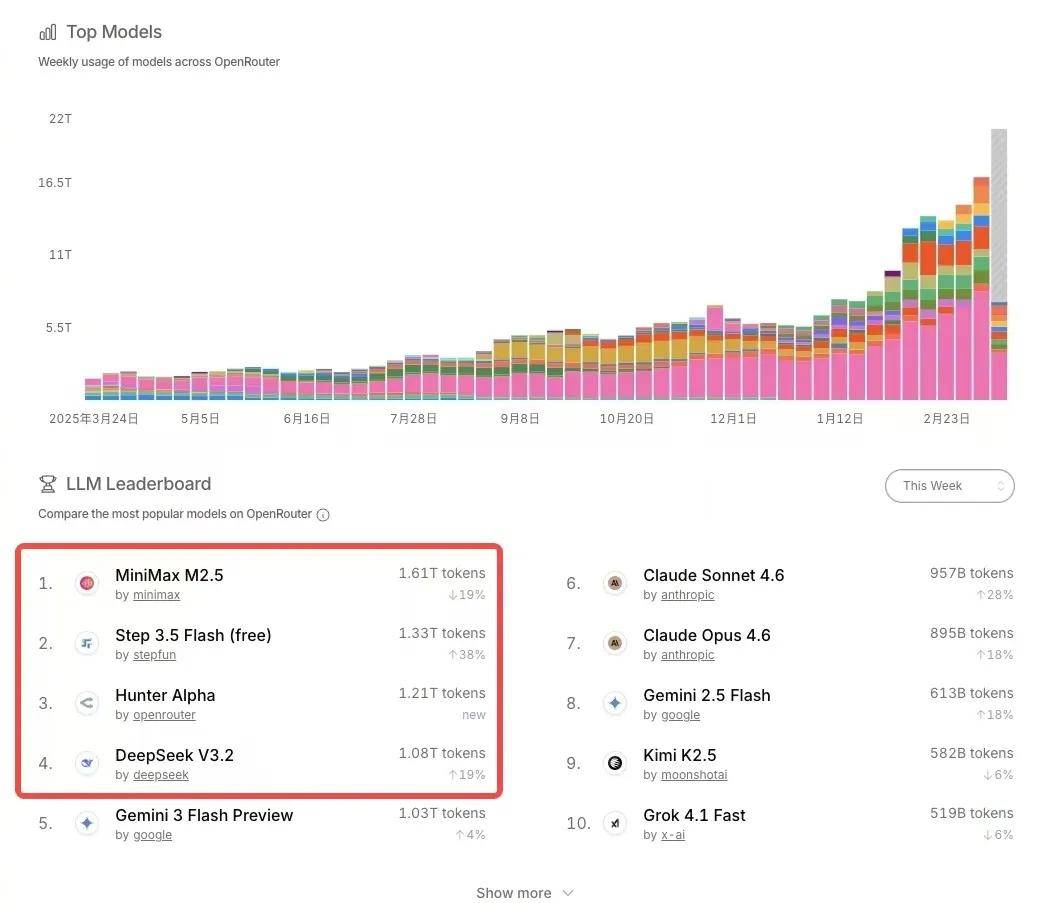The image size is (1051, 903).
Task: Open the Grok 4.1 Fast model title
Action: (x=694, y=815)
